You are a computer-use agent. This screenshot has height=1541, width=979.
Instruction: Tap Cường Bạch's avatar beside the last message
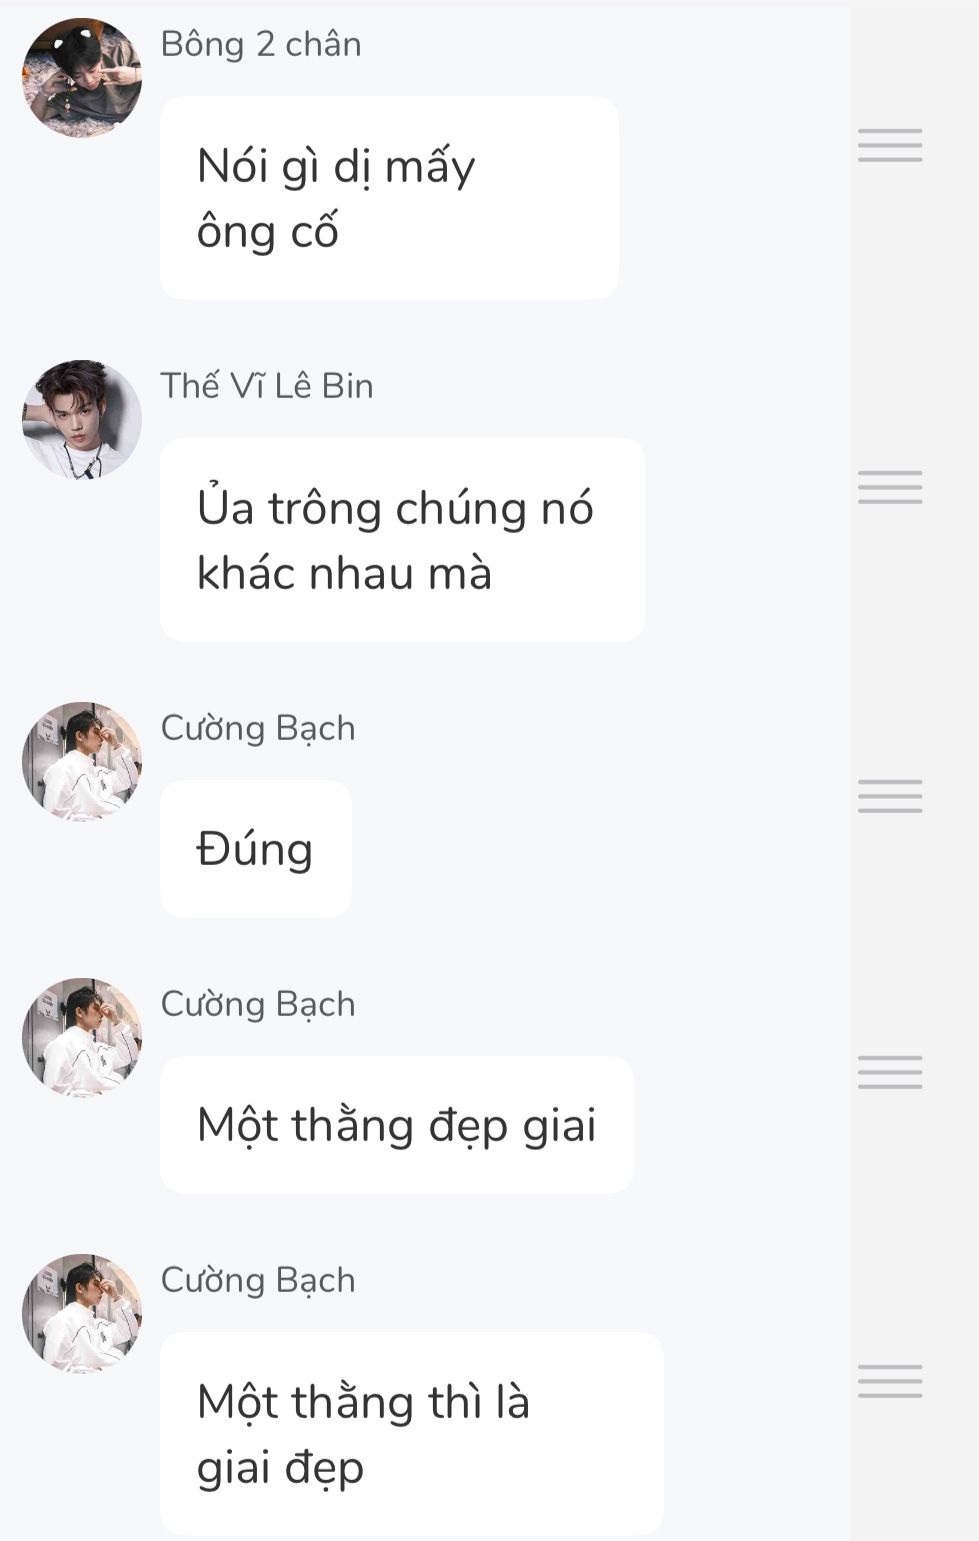82,1313
